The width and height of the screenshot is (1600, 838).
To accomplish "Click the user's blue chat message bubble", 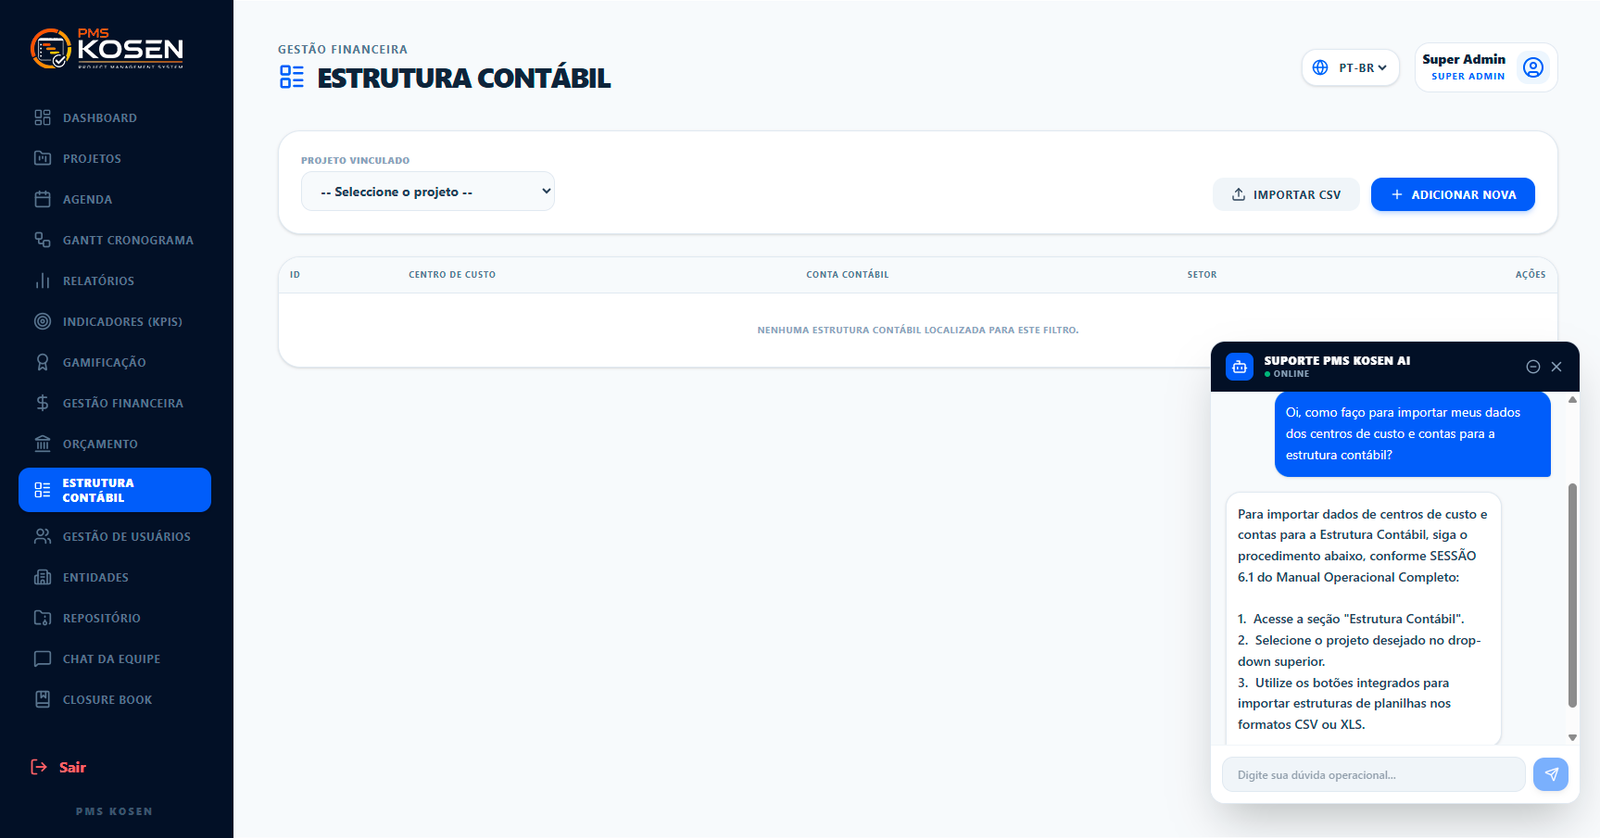I will pyautogui.click(x=1412, y=434).
